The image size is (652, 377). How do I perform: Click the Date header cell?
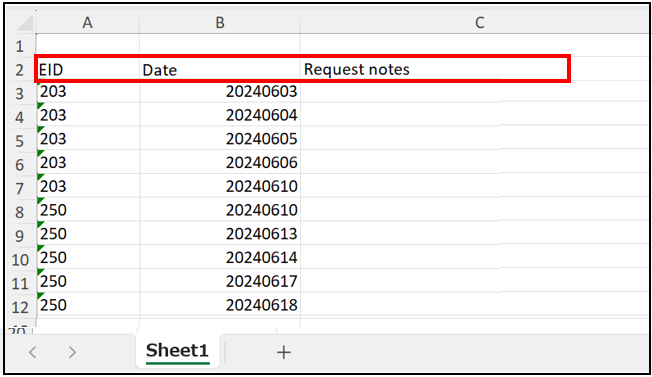point(220,69)
